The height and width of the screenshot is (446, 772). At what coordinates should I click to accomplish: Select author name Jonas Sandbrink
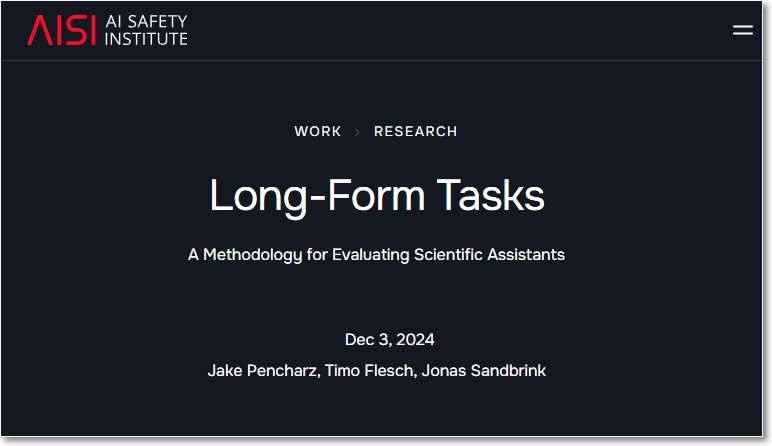(483, 371)
